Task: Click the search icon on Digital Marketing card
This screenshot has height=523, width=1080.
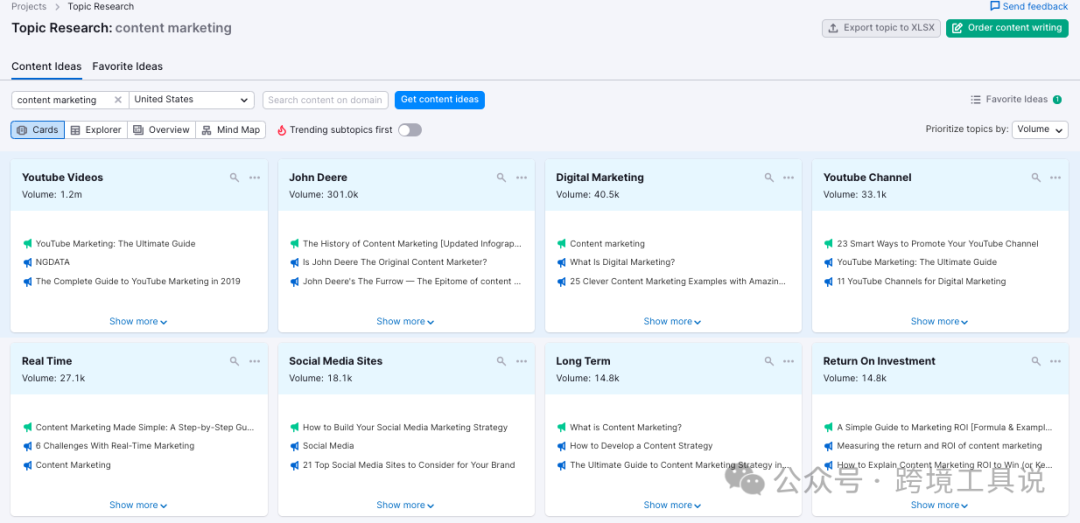Action: (769, 178)
